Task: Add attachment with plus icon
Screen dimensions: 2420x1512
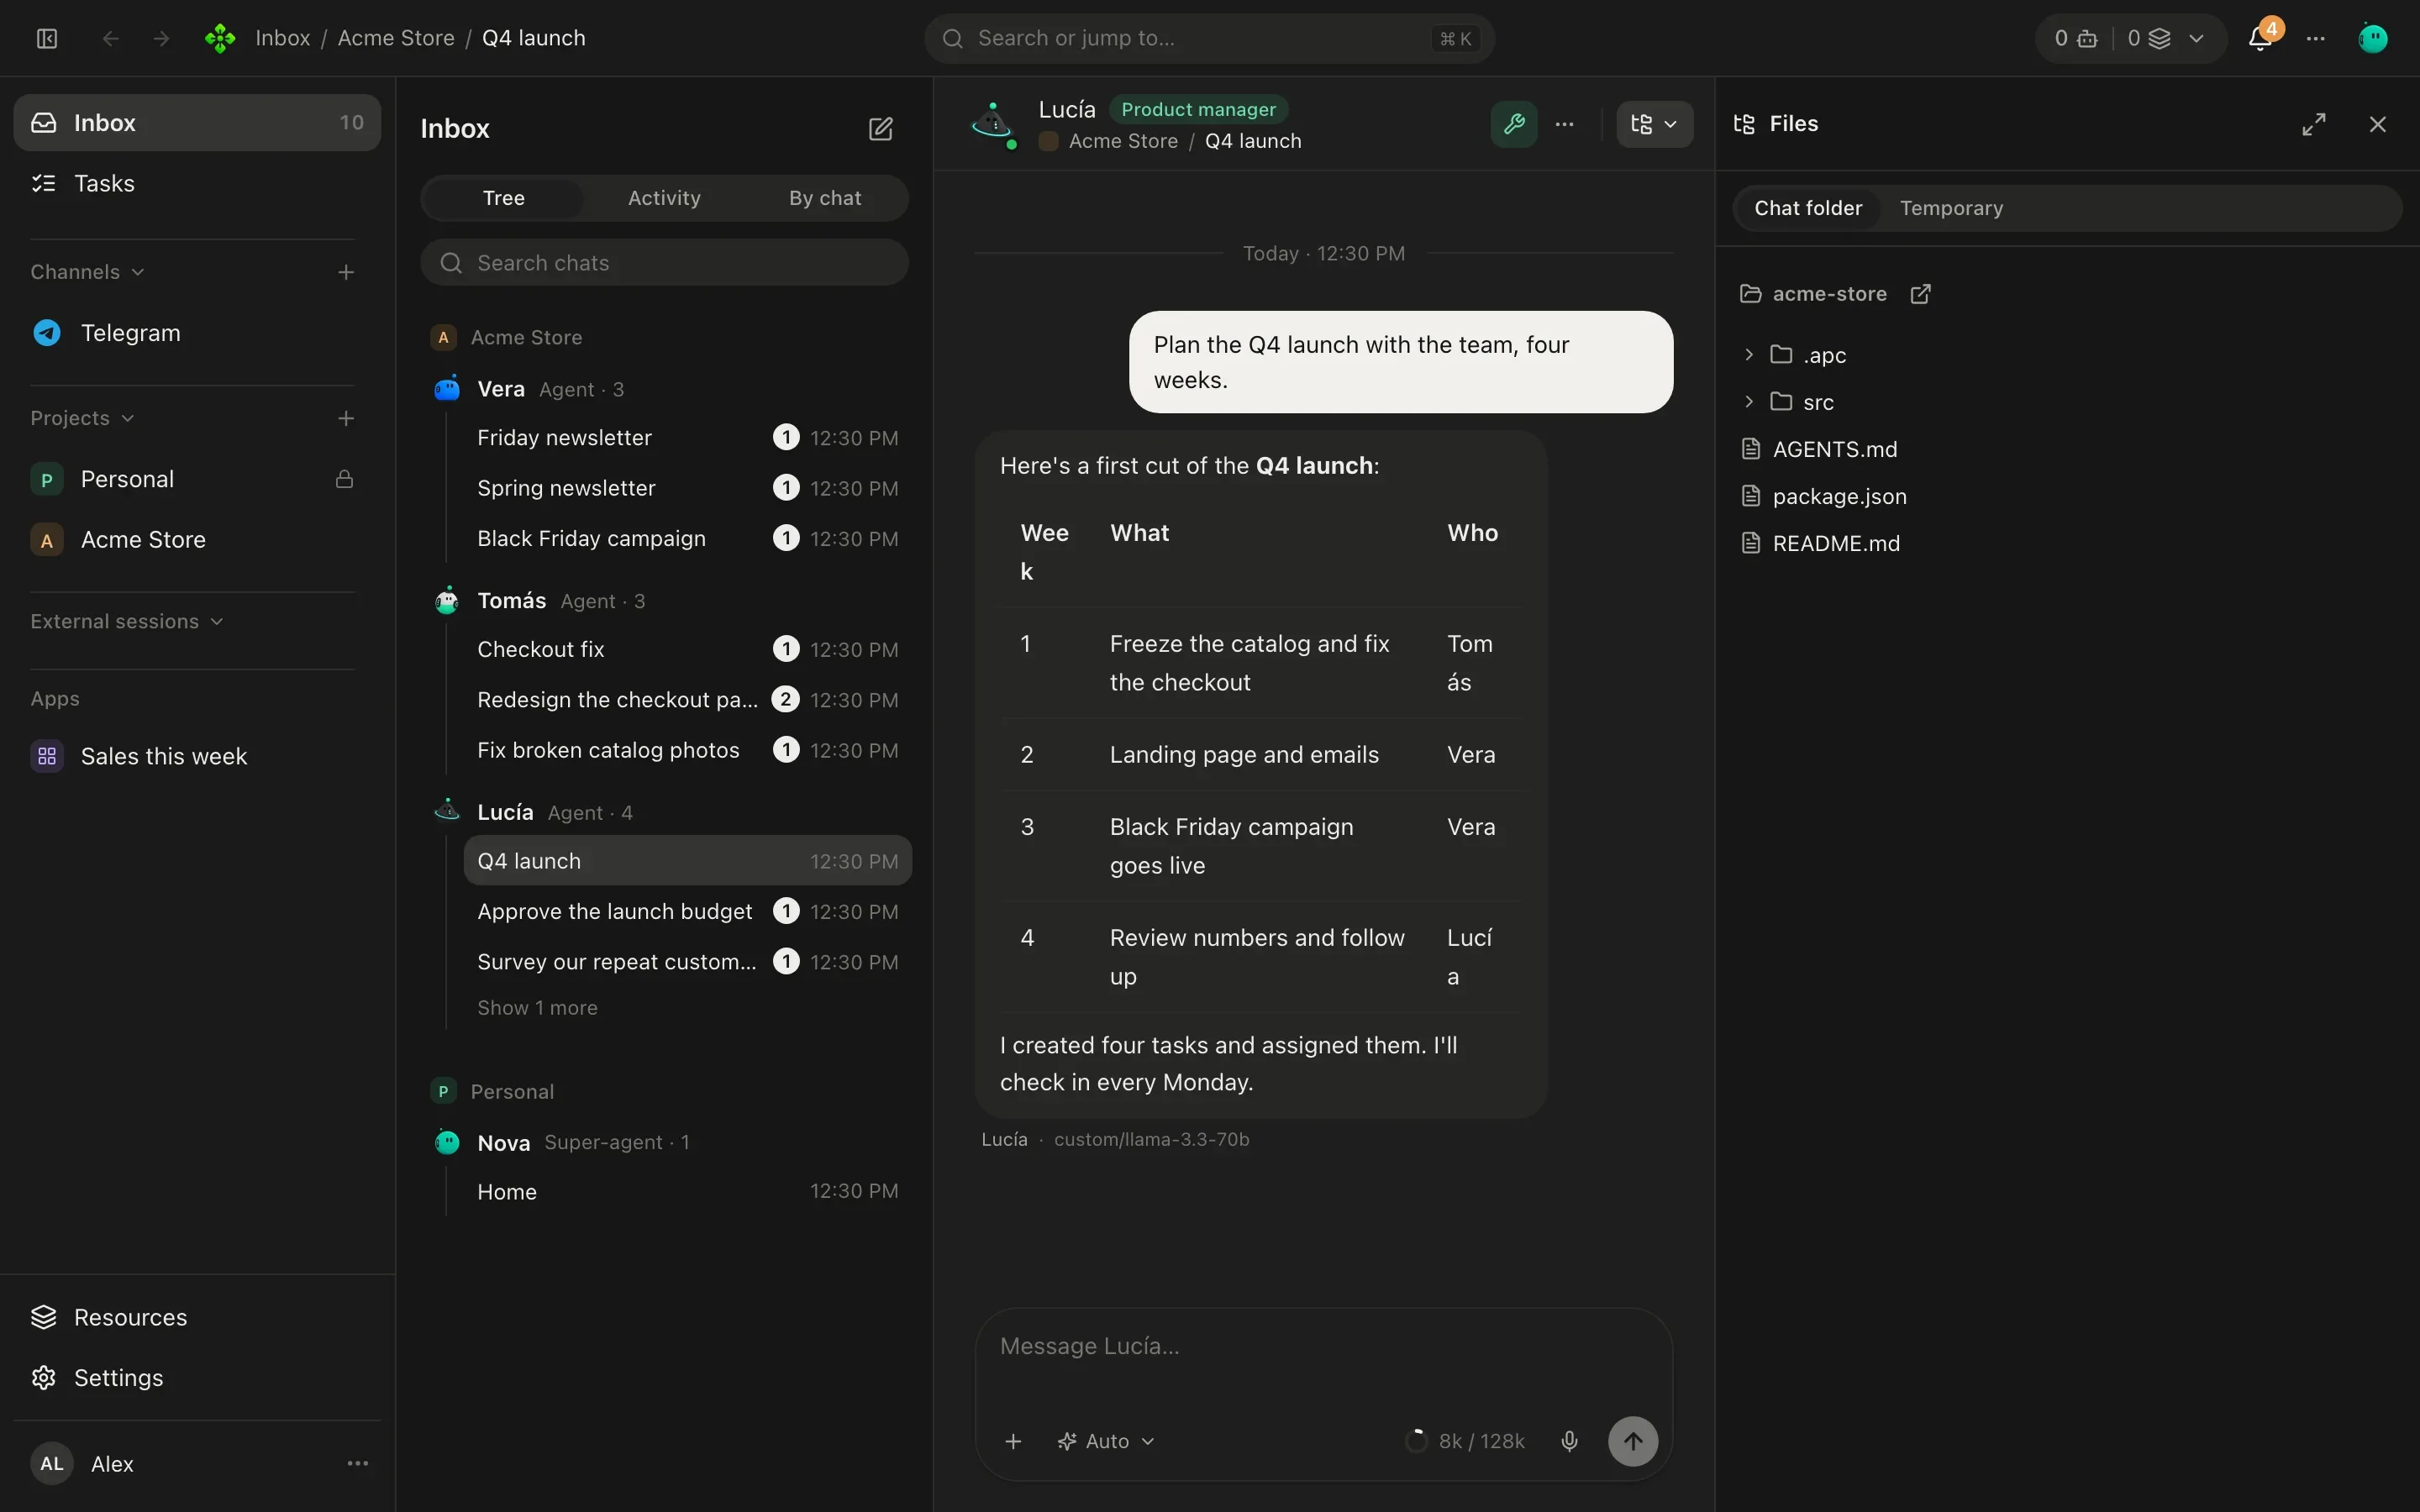Action: [1013, 1441]
